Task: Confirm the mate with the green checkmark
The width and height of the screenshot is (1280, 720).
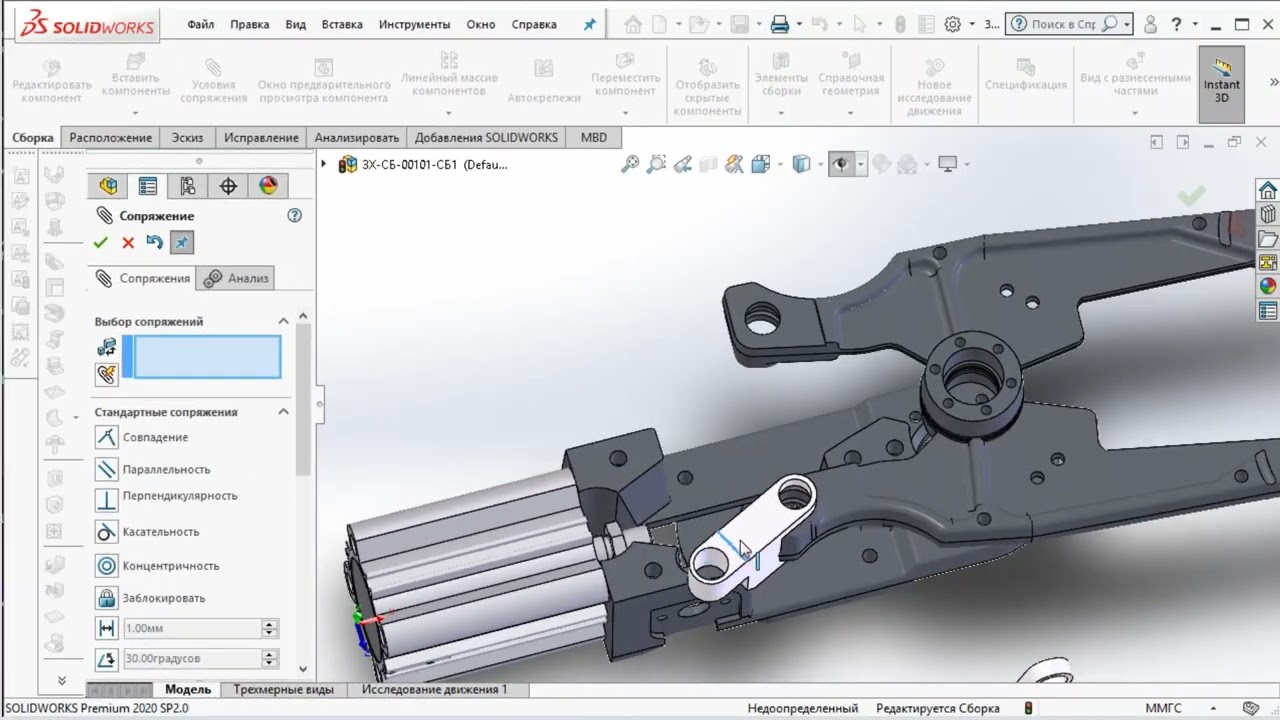Action: click(100, 242)
